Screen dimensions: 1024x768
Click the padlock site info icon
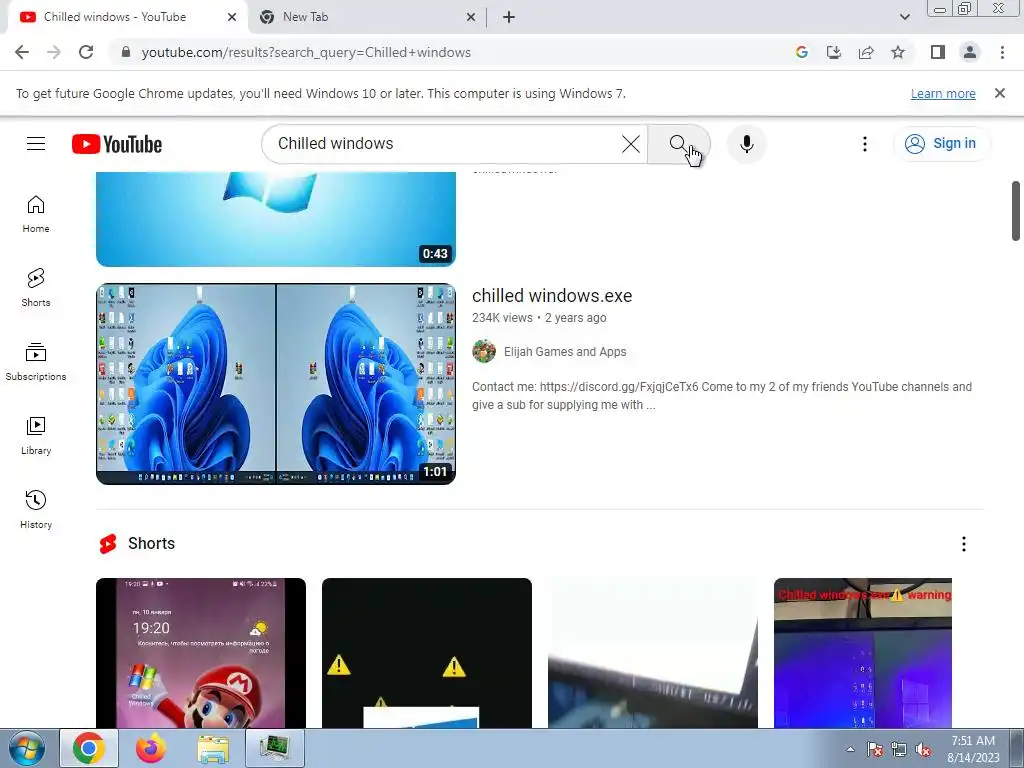tap(126, 52)
